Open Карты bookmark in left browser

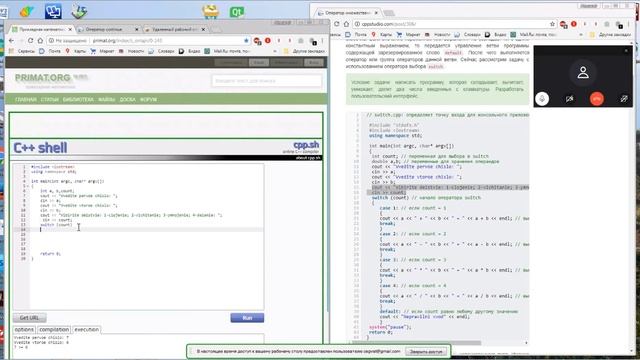coord(76,51)
